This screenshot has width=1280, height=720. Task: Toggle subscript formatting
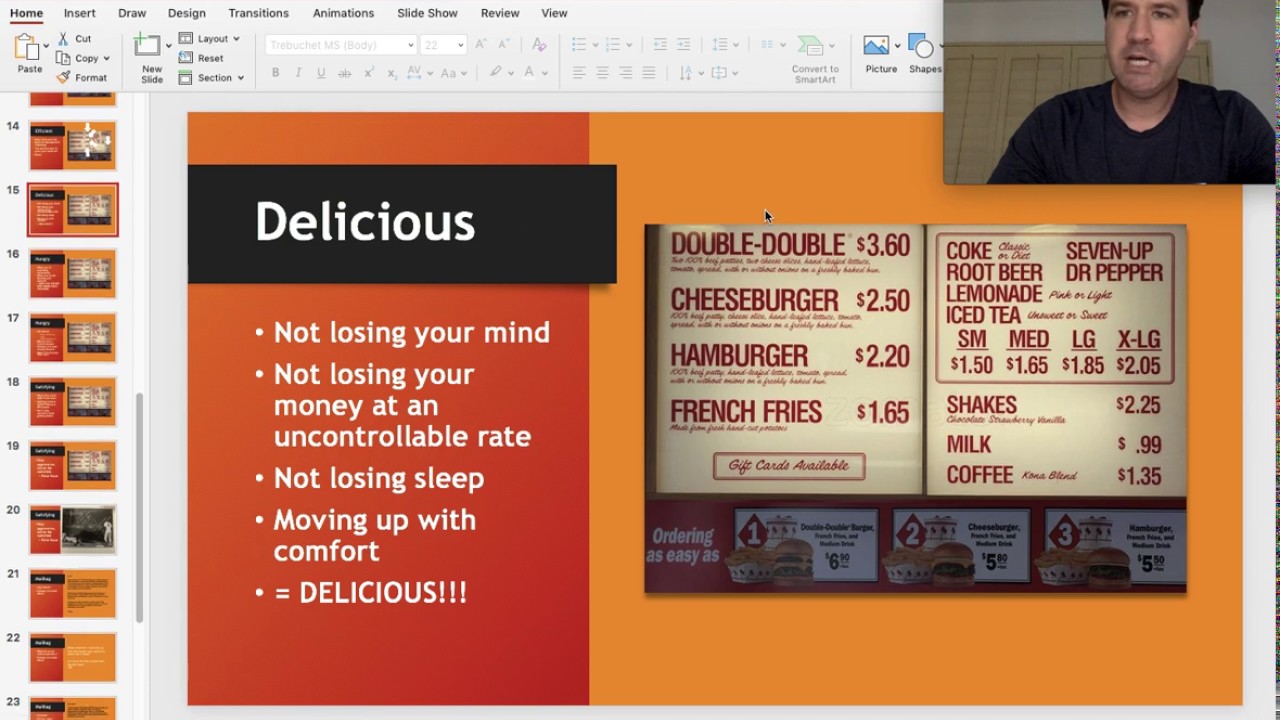coord(392,73)
